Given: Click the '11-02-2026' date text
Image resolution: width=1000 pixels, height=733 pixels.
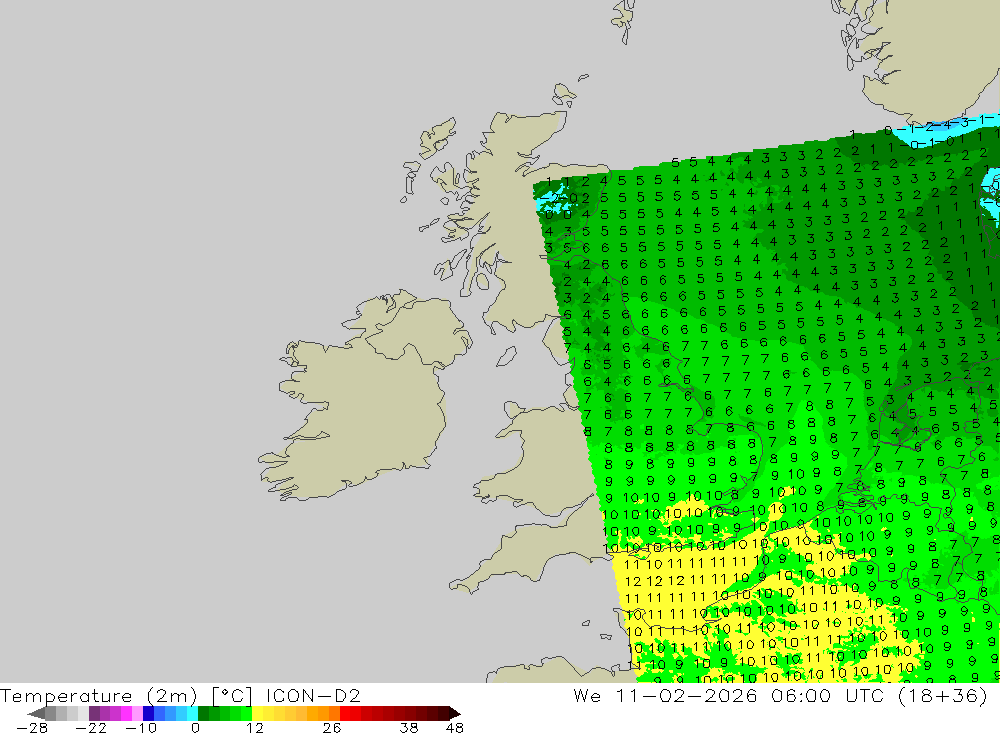Looking at the screenshot, I should 686,695.
